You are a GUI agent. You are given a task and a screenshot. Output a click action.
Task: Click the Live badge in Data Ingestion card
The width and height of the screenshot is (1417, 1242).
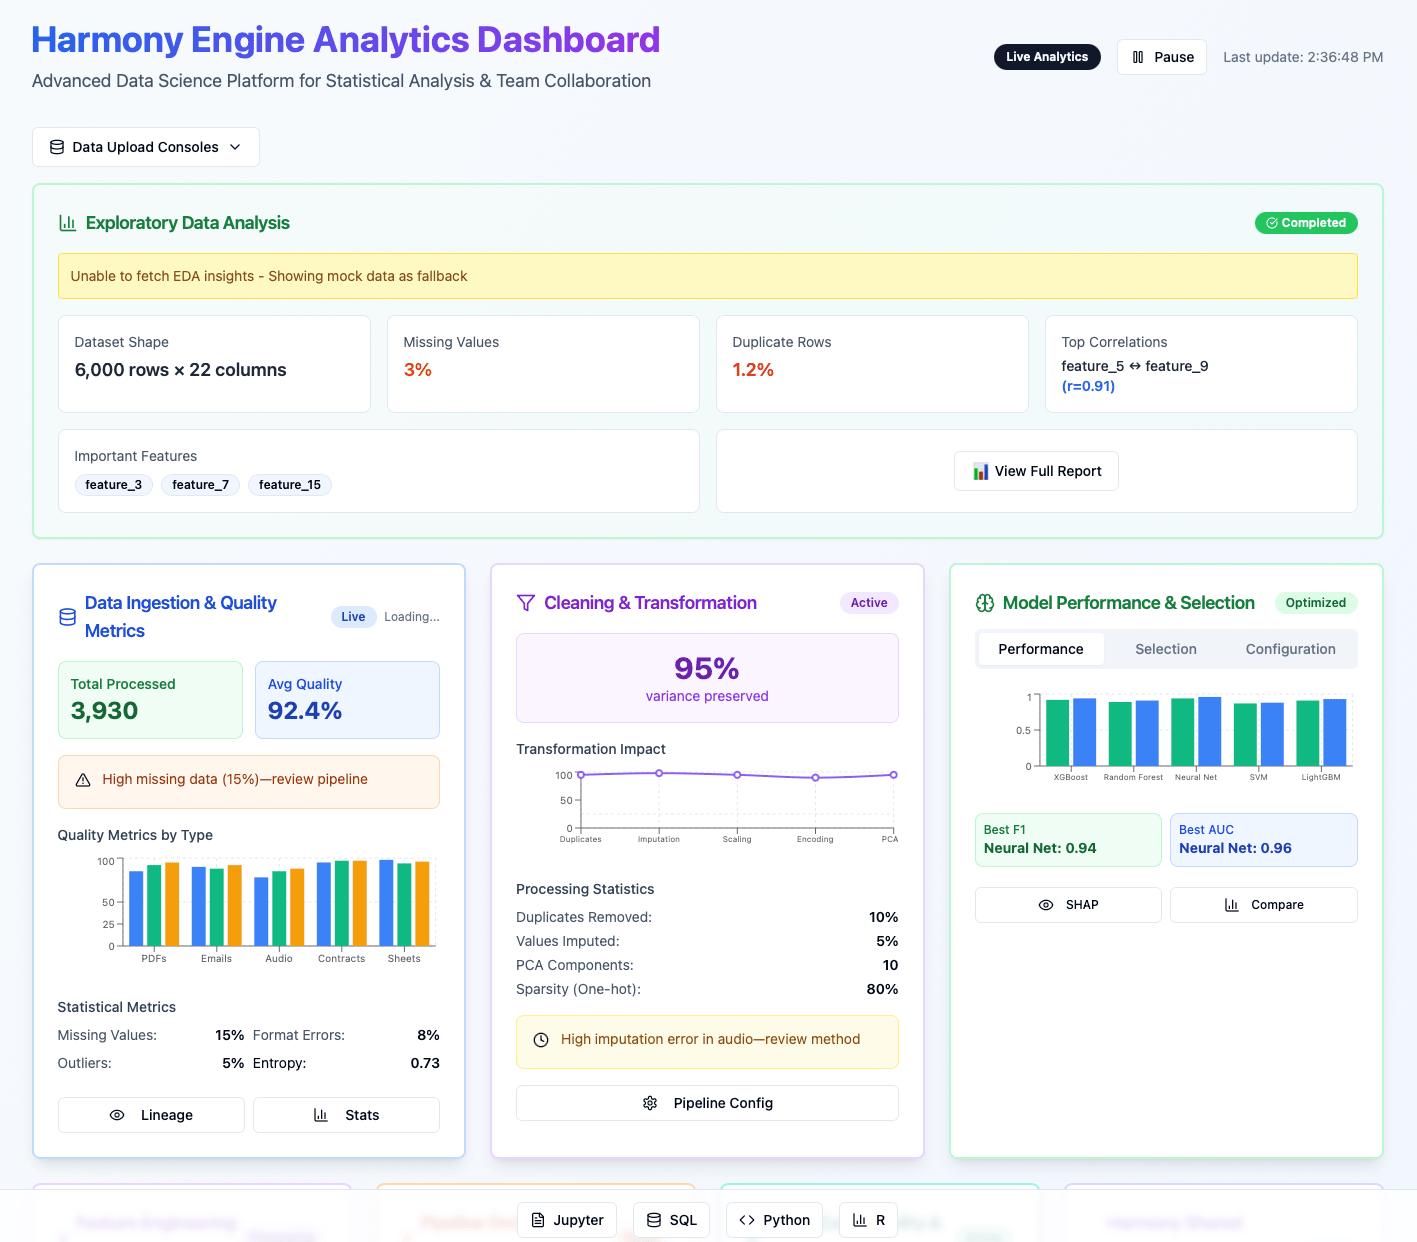click(x=353, y=617)
